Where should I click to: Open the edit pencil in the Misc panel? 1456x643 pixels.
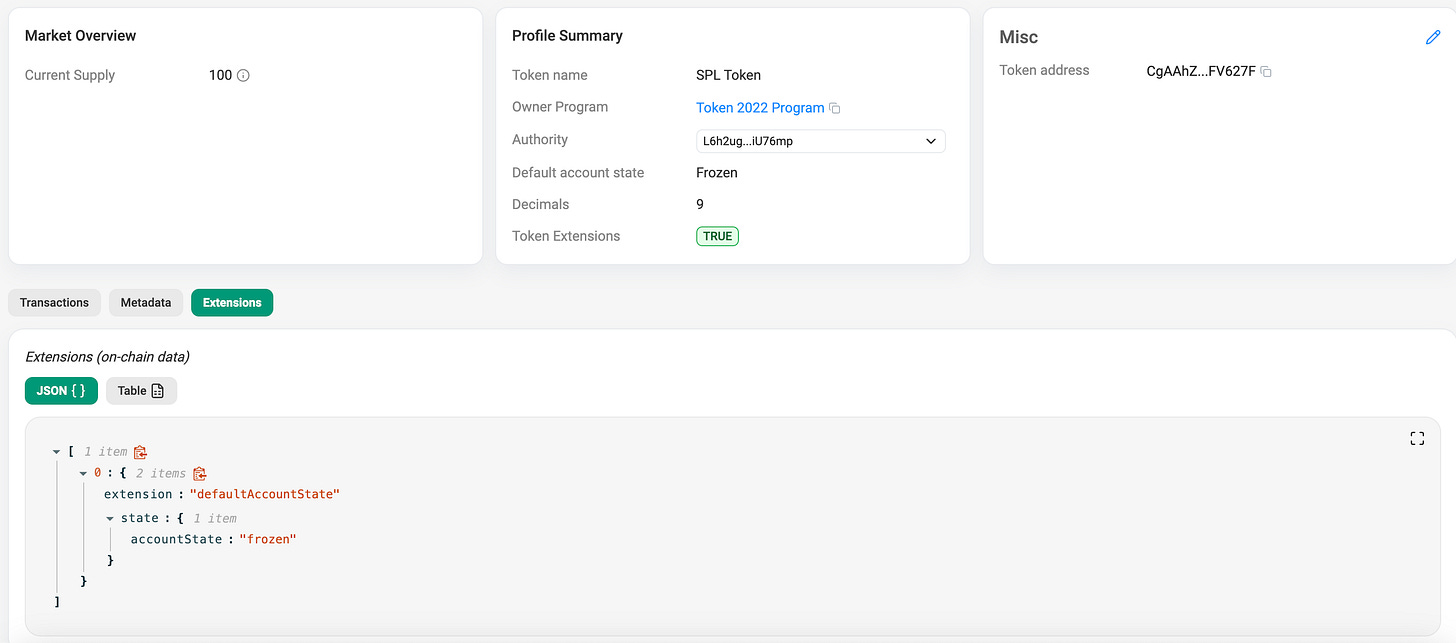tap(1433, 37)
